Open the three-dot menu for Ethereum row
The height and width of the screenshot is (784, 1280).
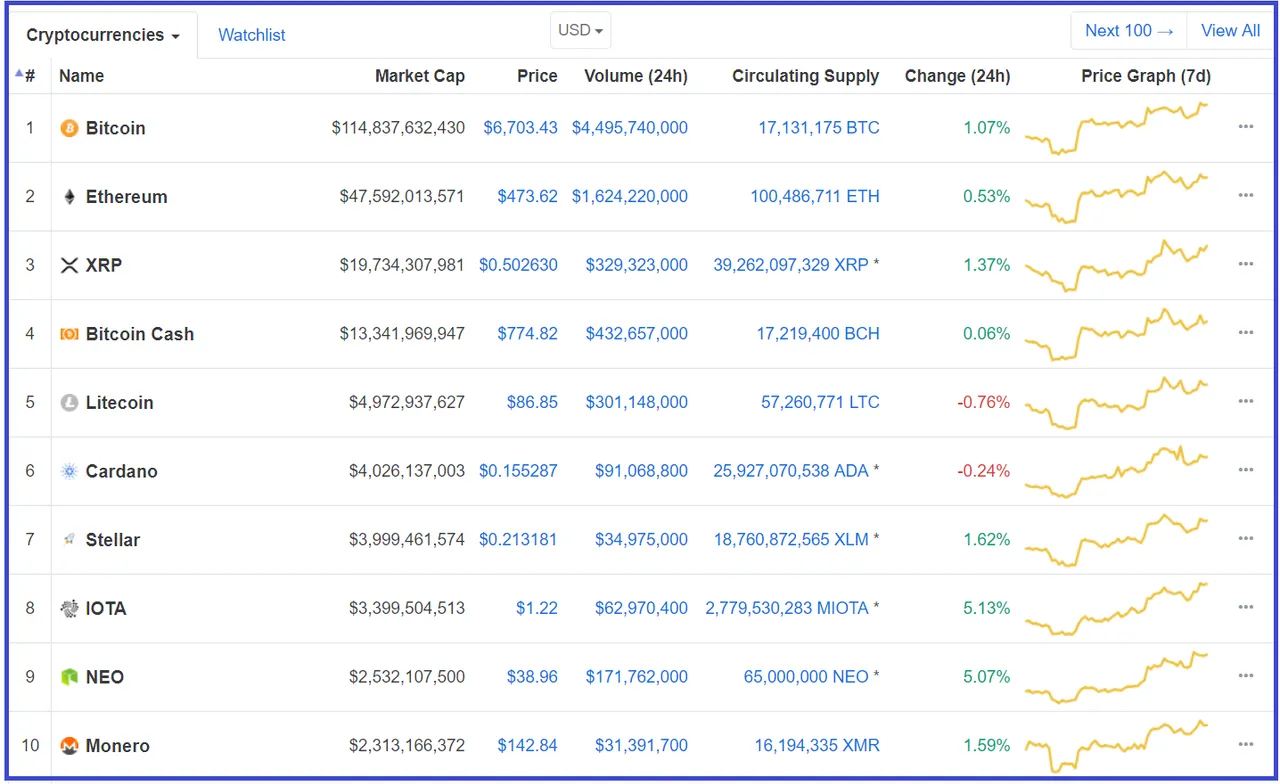point(1246,195)
